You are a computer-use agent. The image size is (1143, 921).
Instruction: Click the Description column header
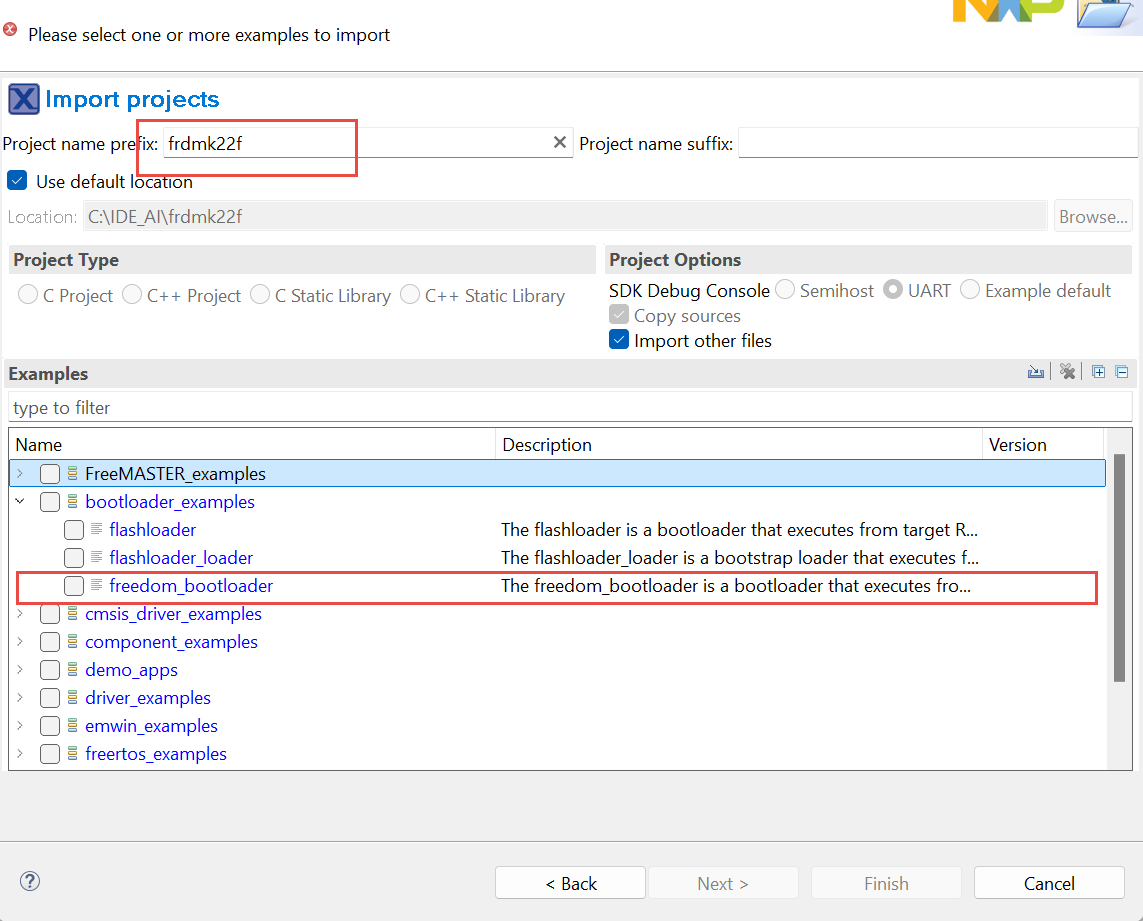click(x=738, y=445)
